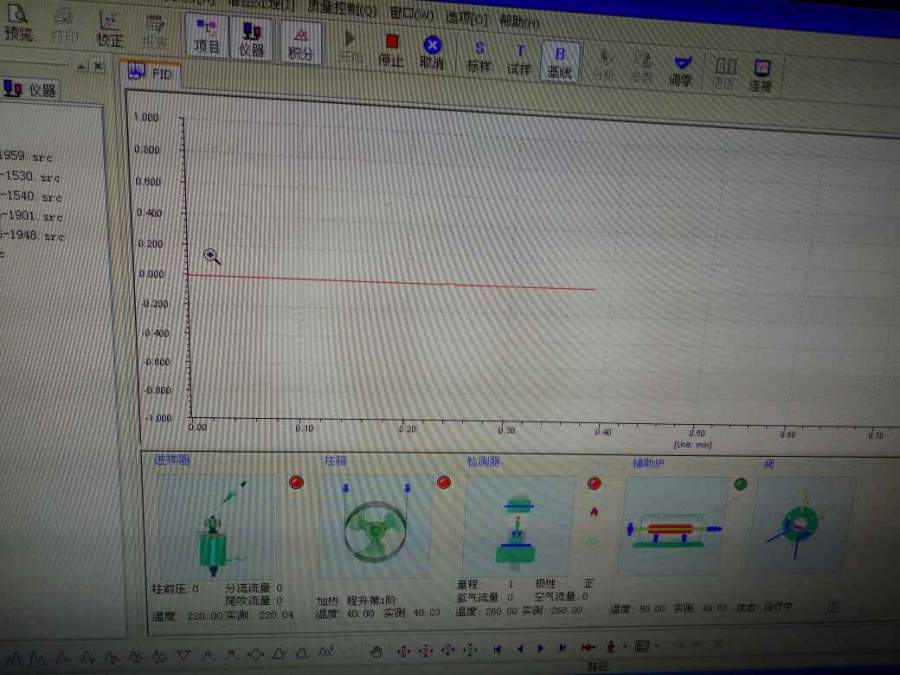Select the file ending in -1540.src
The height and width of the screenshot is (675, 900).
(31, 196)
